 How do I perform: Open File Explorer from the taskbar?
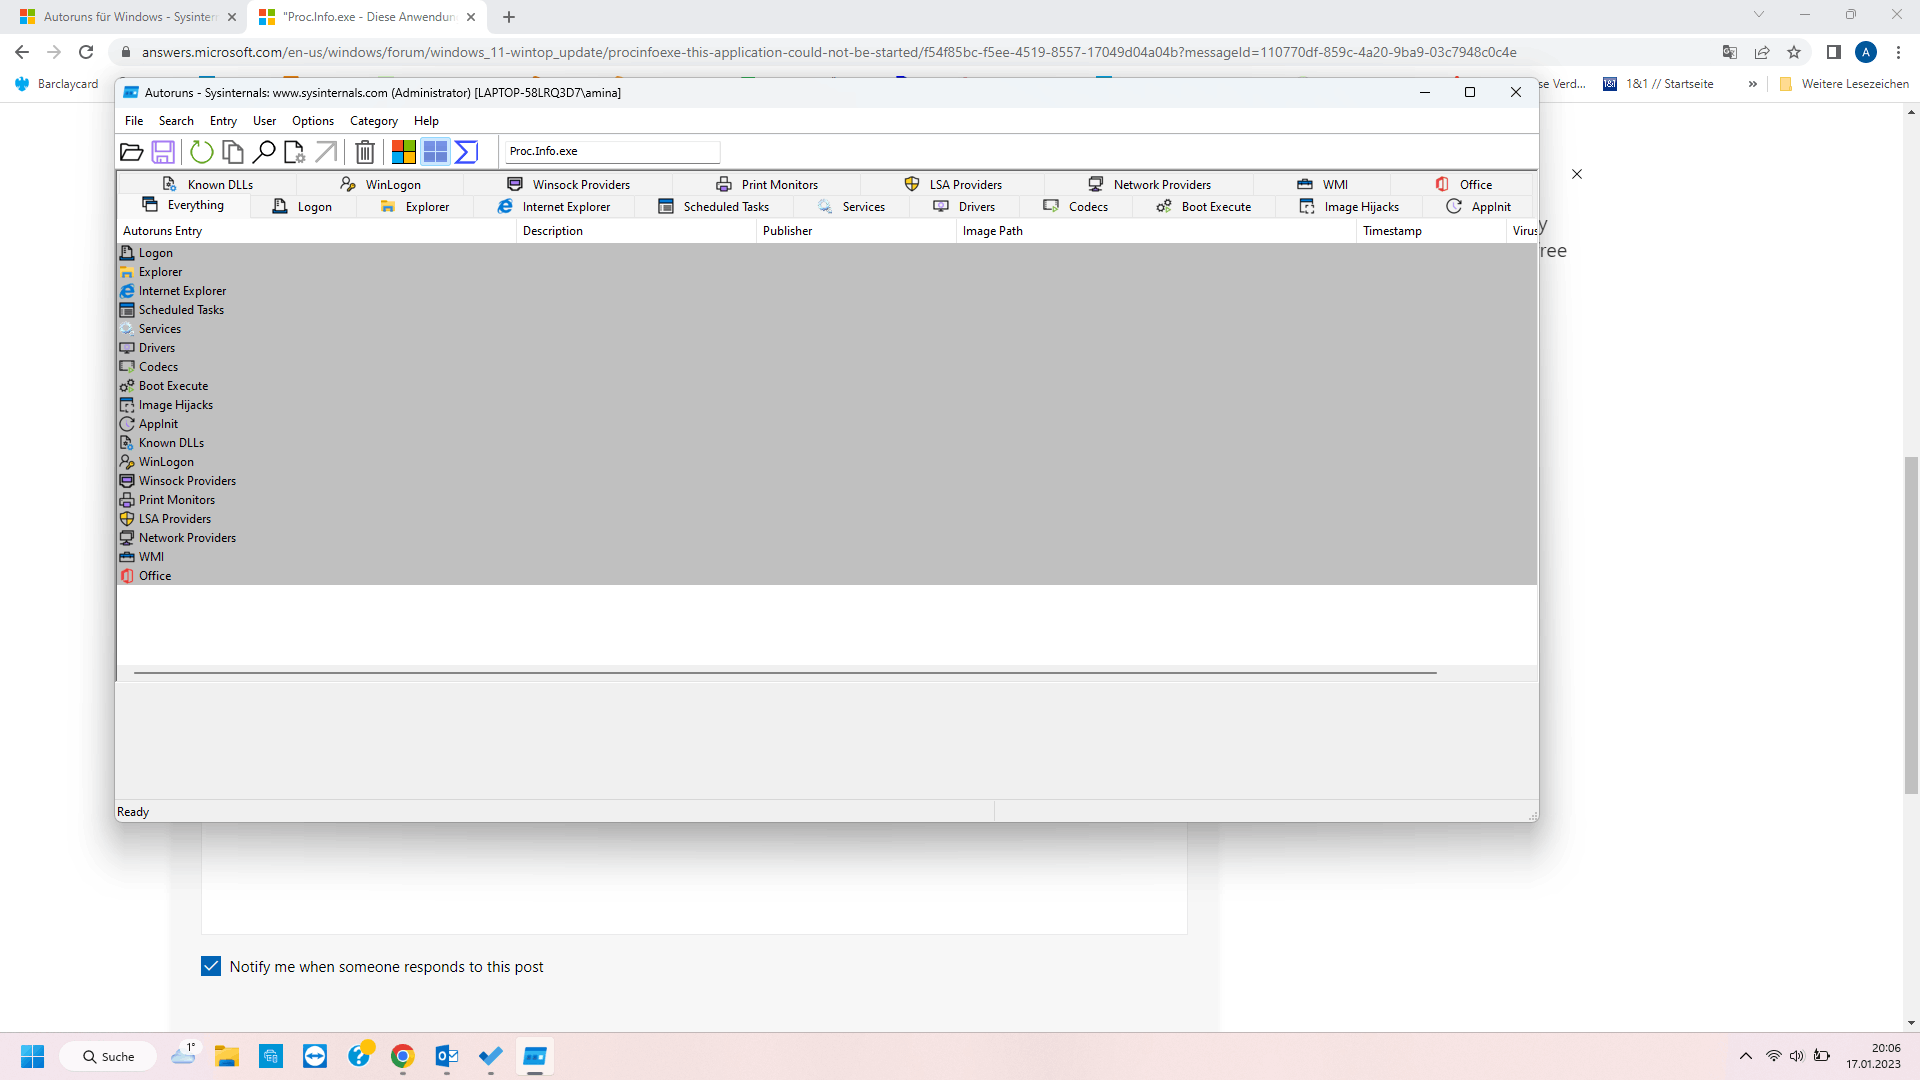pos(227,1056)
